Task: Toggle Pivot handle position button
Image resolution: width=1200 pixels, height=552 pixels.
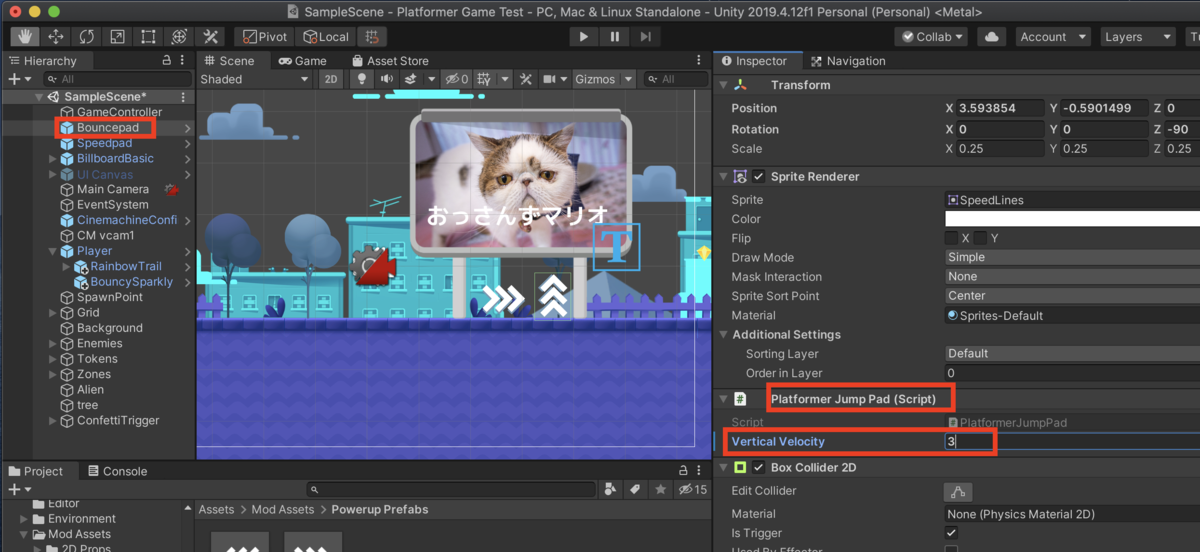Action: (x=264, y=37)
